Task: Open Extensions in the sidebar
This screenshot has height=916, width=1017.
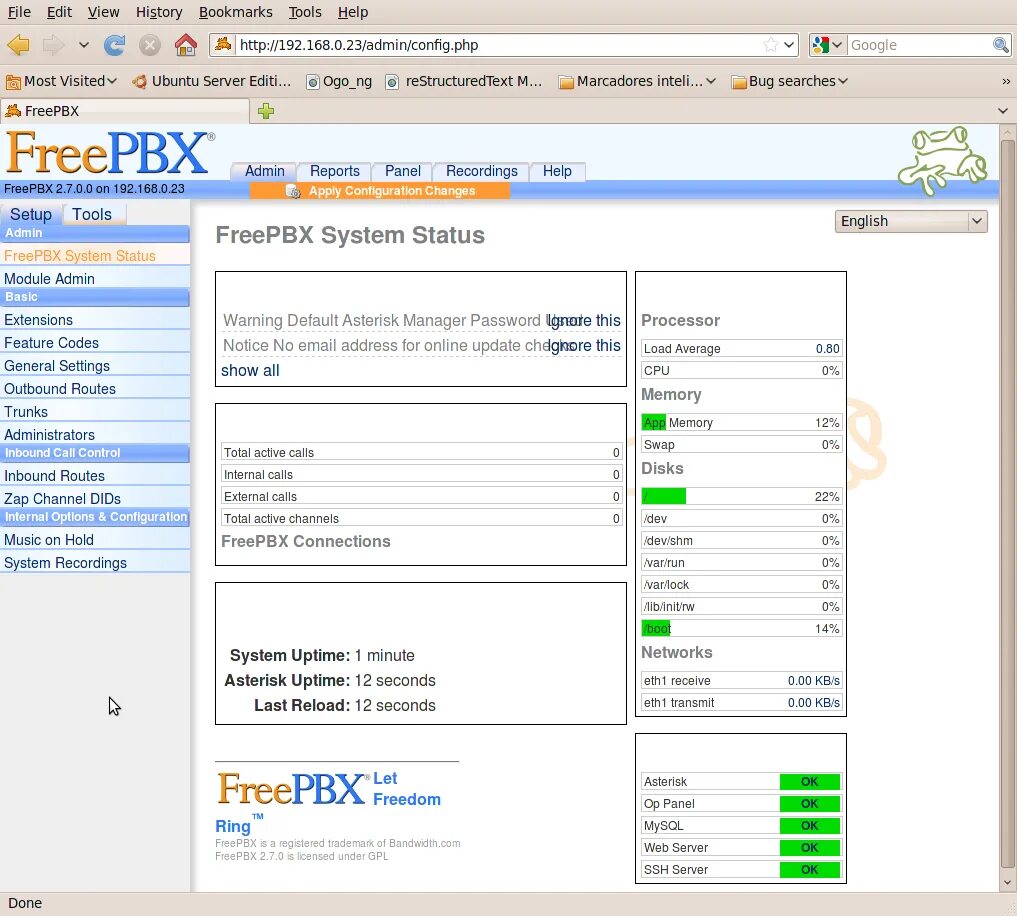Action: coord(95,320)
